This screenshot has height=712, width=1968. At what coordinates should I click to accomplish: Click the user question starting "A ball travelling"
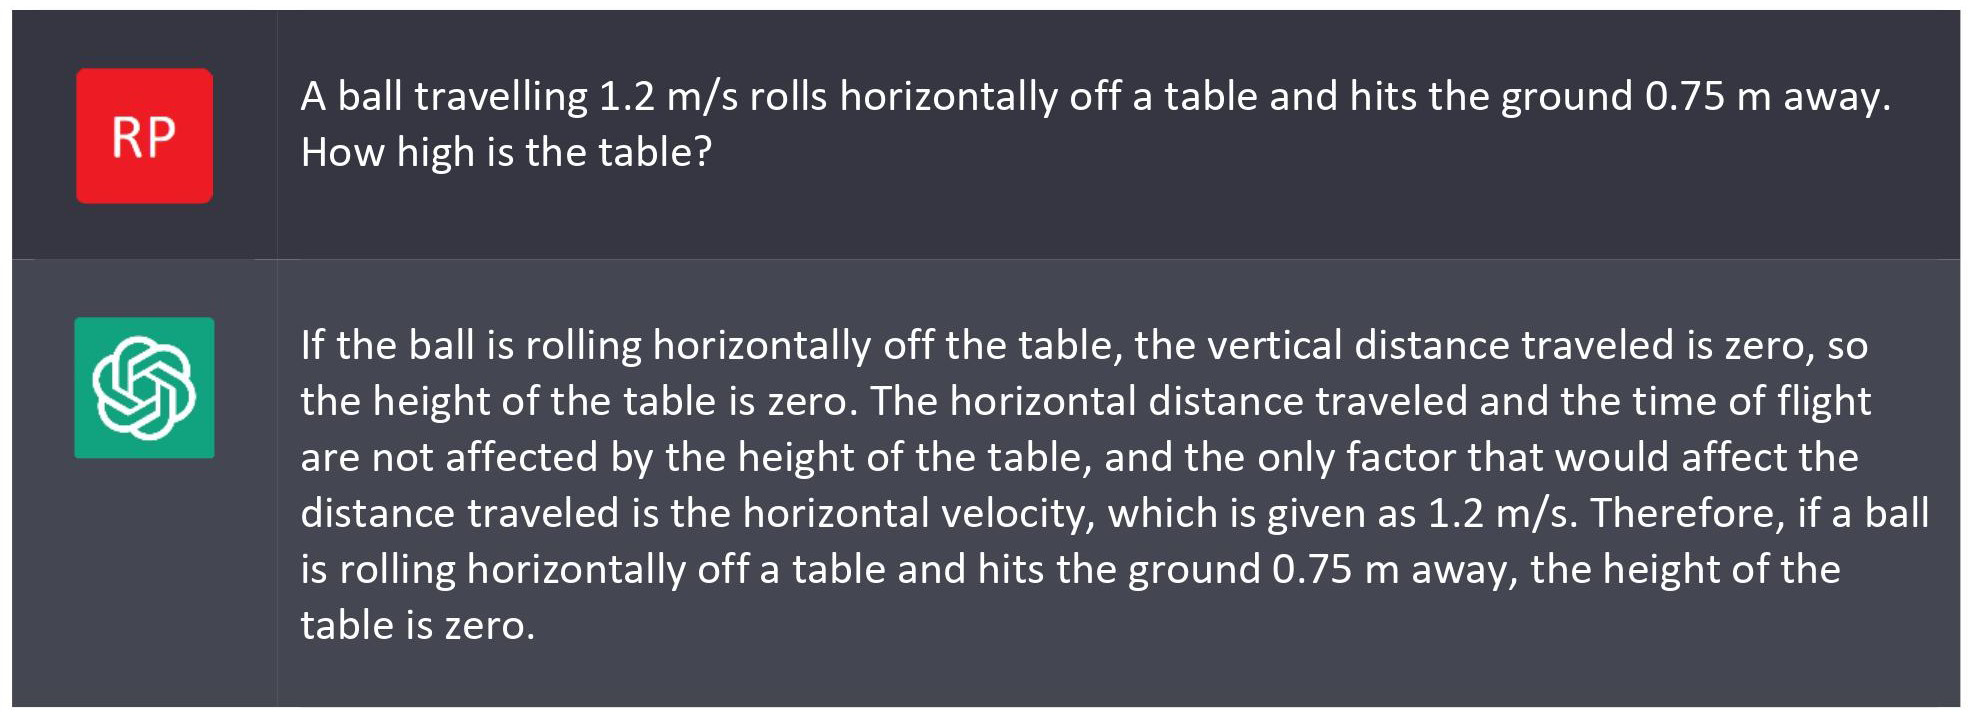tap(1096, 124)
